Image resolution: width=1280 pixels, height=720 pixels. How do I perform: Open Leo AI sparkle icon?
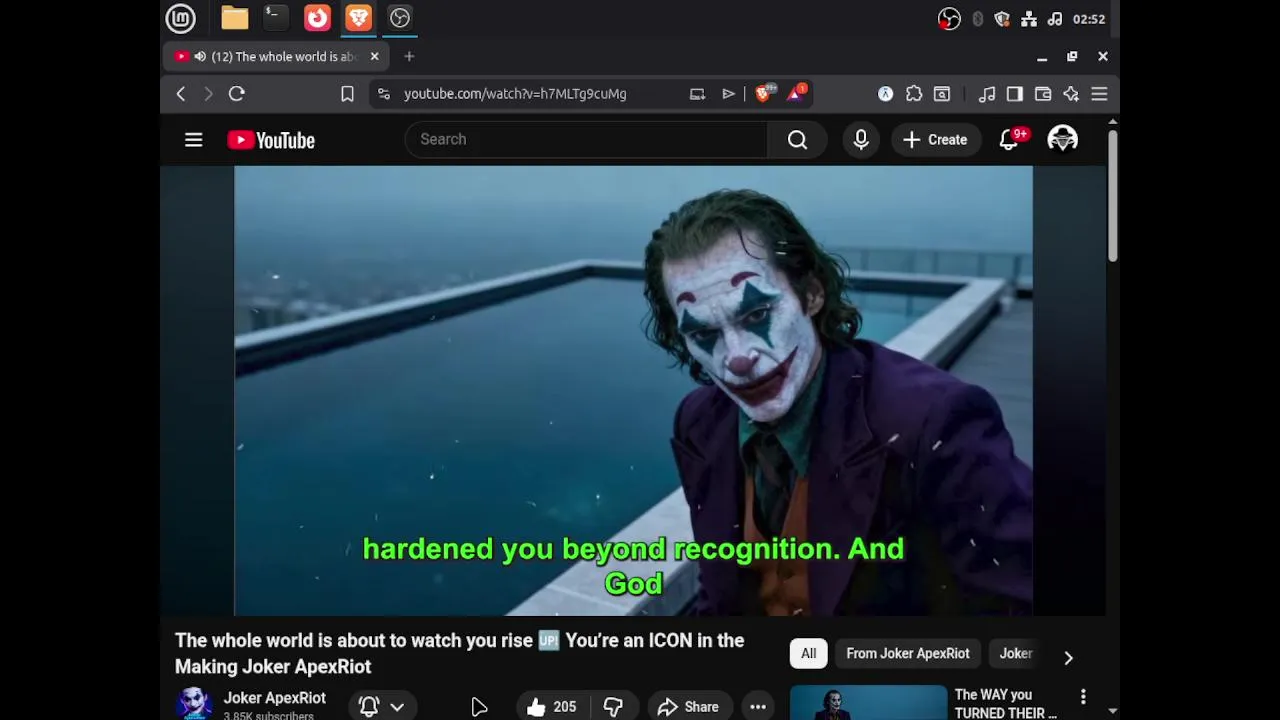coord(1071,93)
